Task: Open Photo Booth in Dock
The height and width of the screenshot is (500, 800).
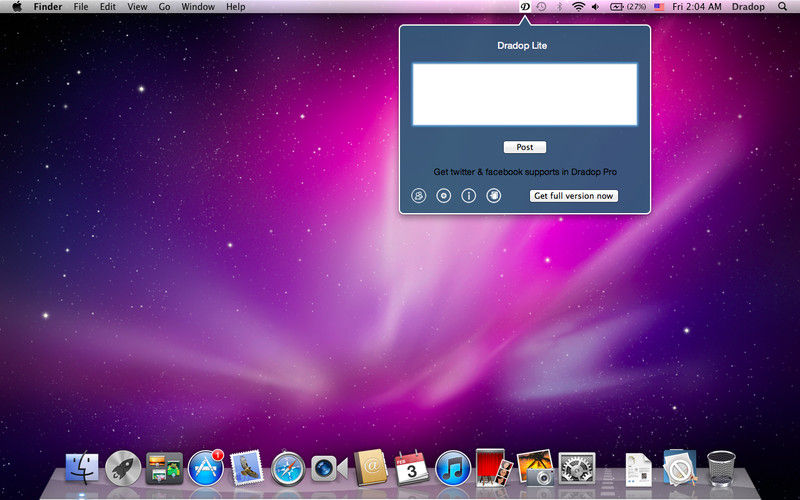Action: click(493, 467)
